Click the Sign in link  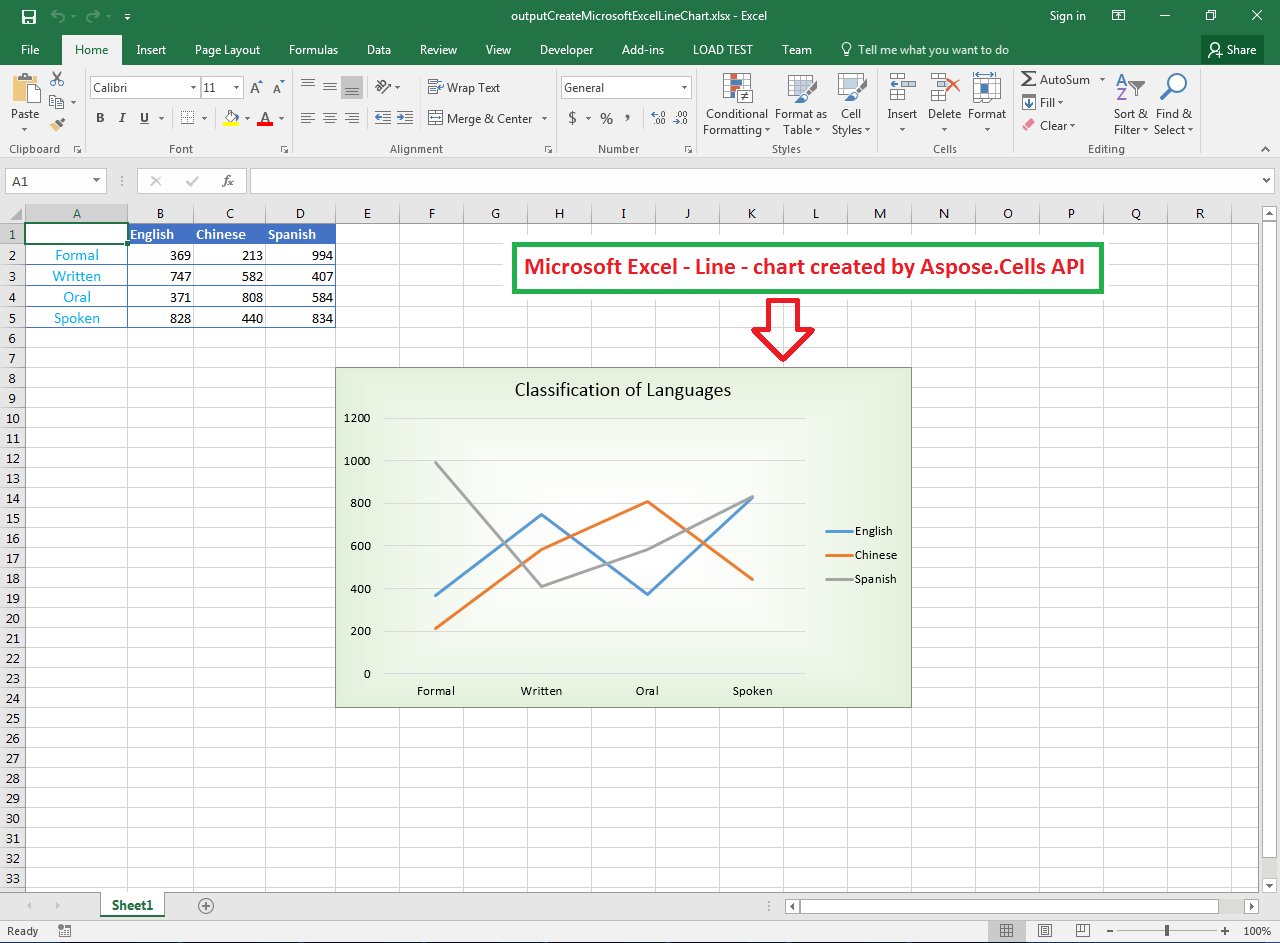1067,16
